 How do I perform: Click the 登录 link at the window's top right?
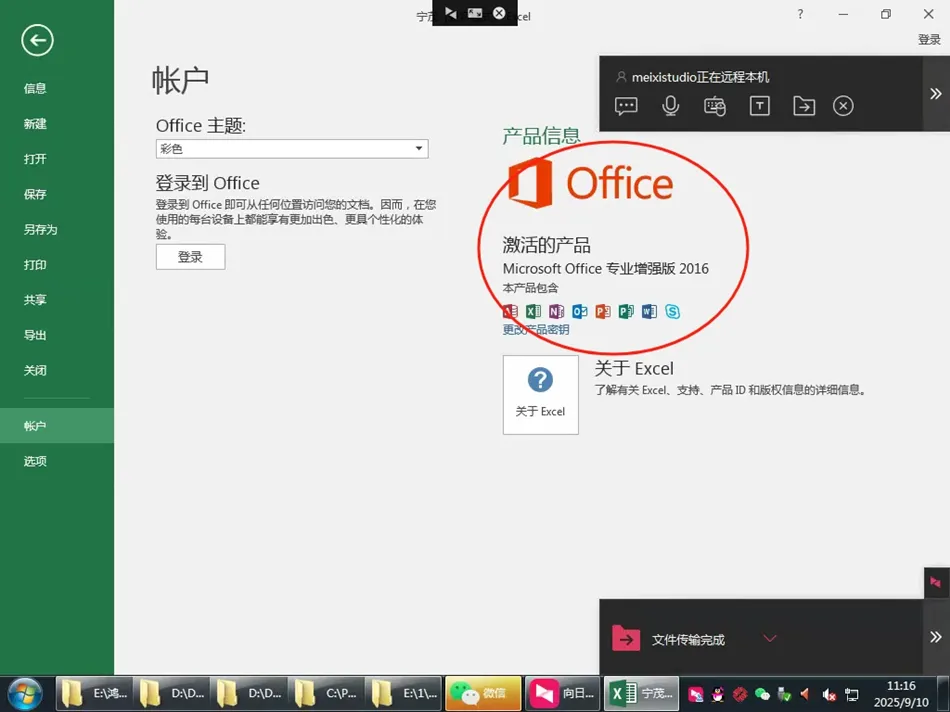click(929, 40)
